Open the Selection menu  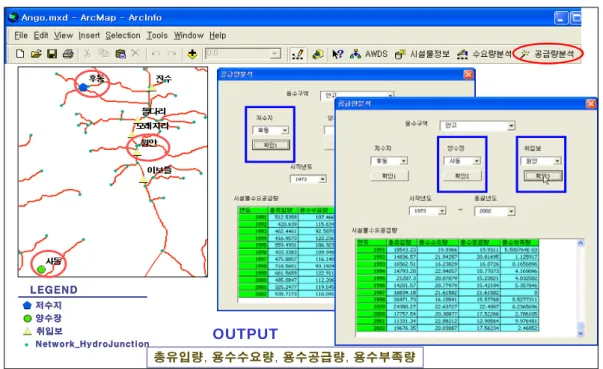click(x=123, y=35)
